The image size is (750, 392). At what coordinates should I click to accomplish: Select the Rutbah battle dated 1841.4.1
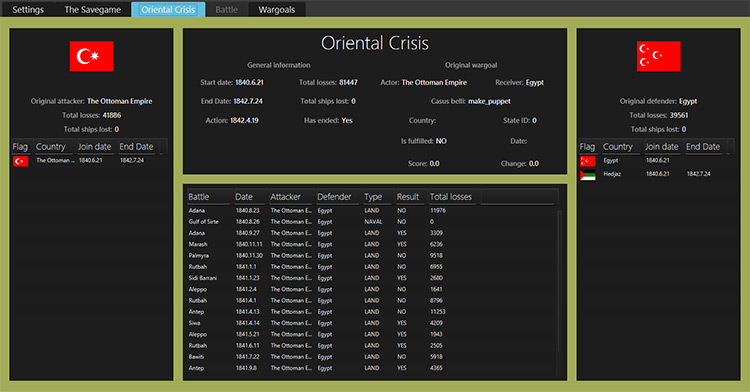[x=372, y=301]
